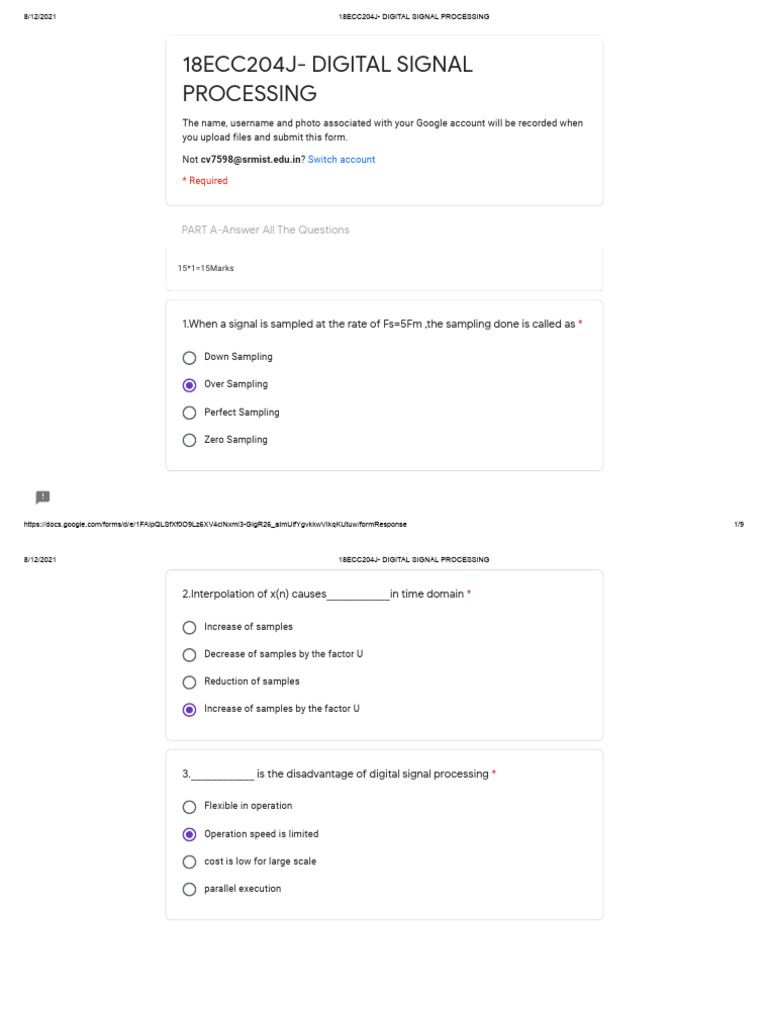Click question 1 sampling rate text
The height and width of the screenshot is (1024, 768).
378,324
